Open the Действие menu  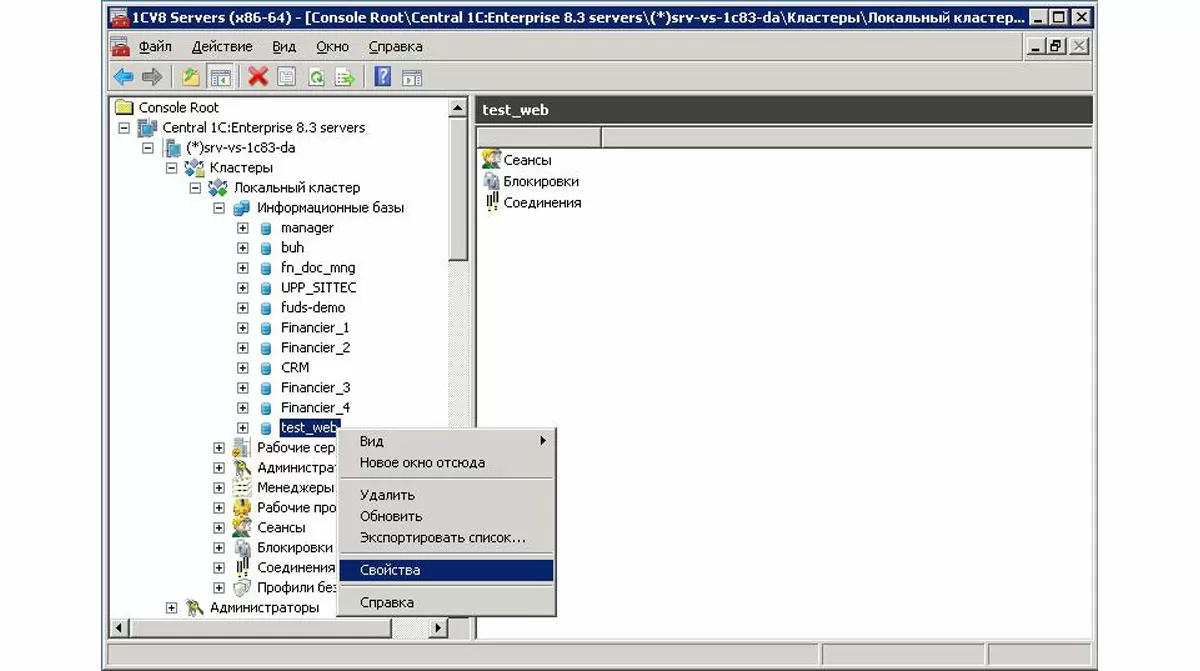[x=222, y=46]
